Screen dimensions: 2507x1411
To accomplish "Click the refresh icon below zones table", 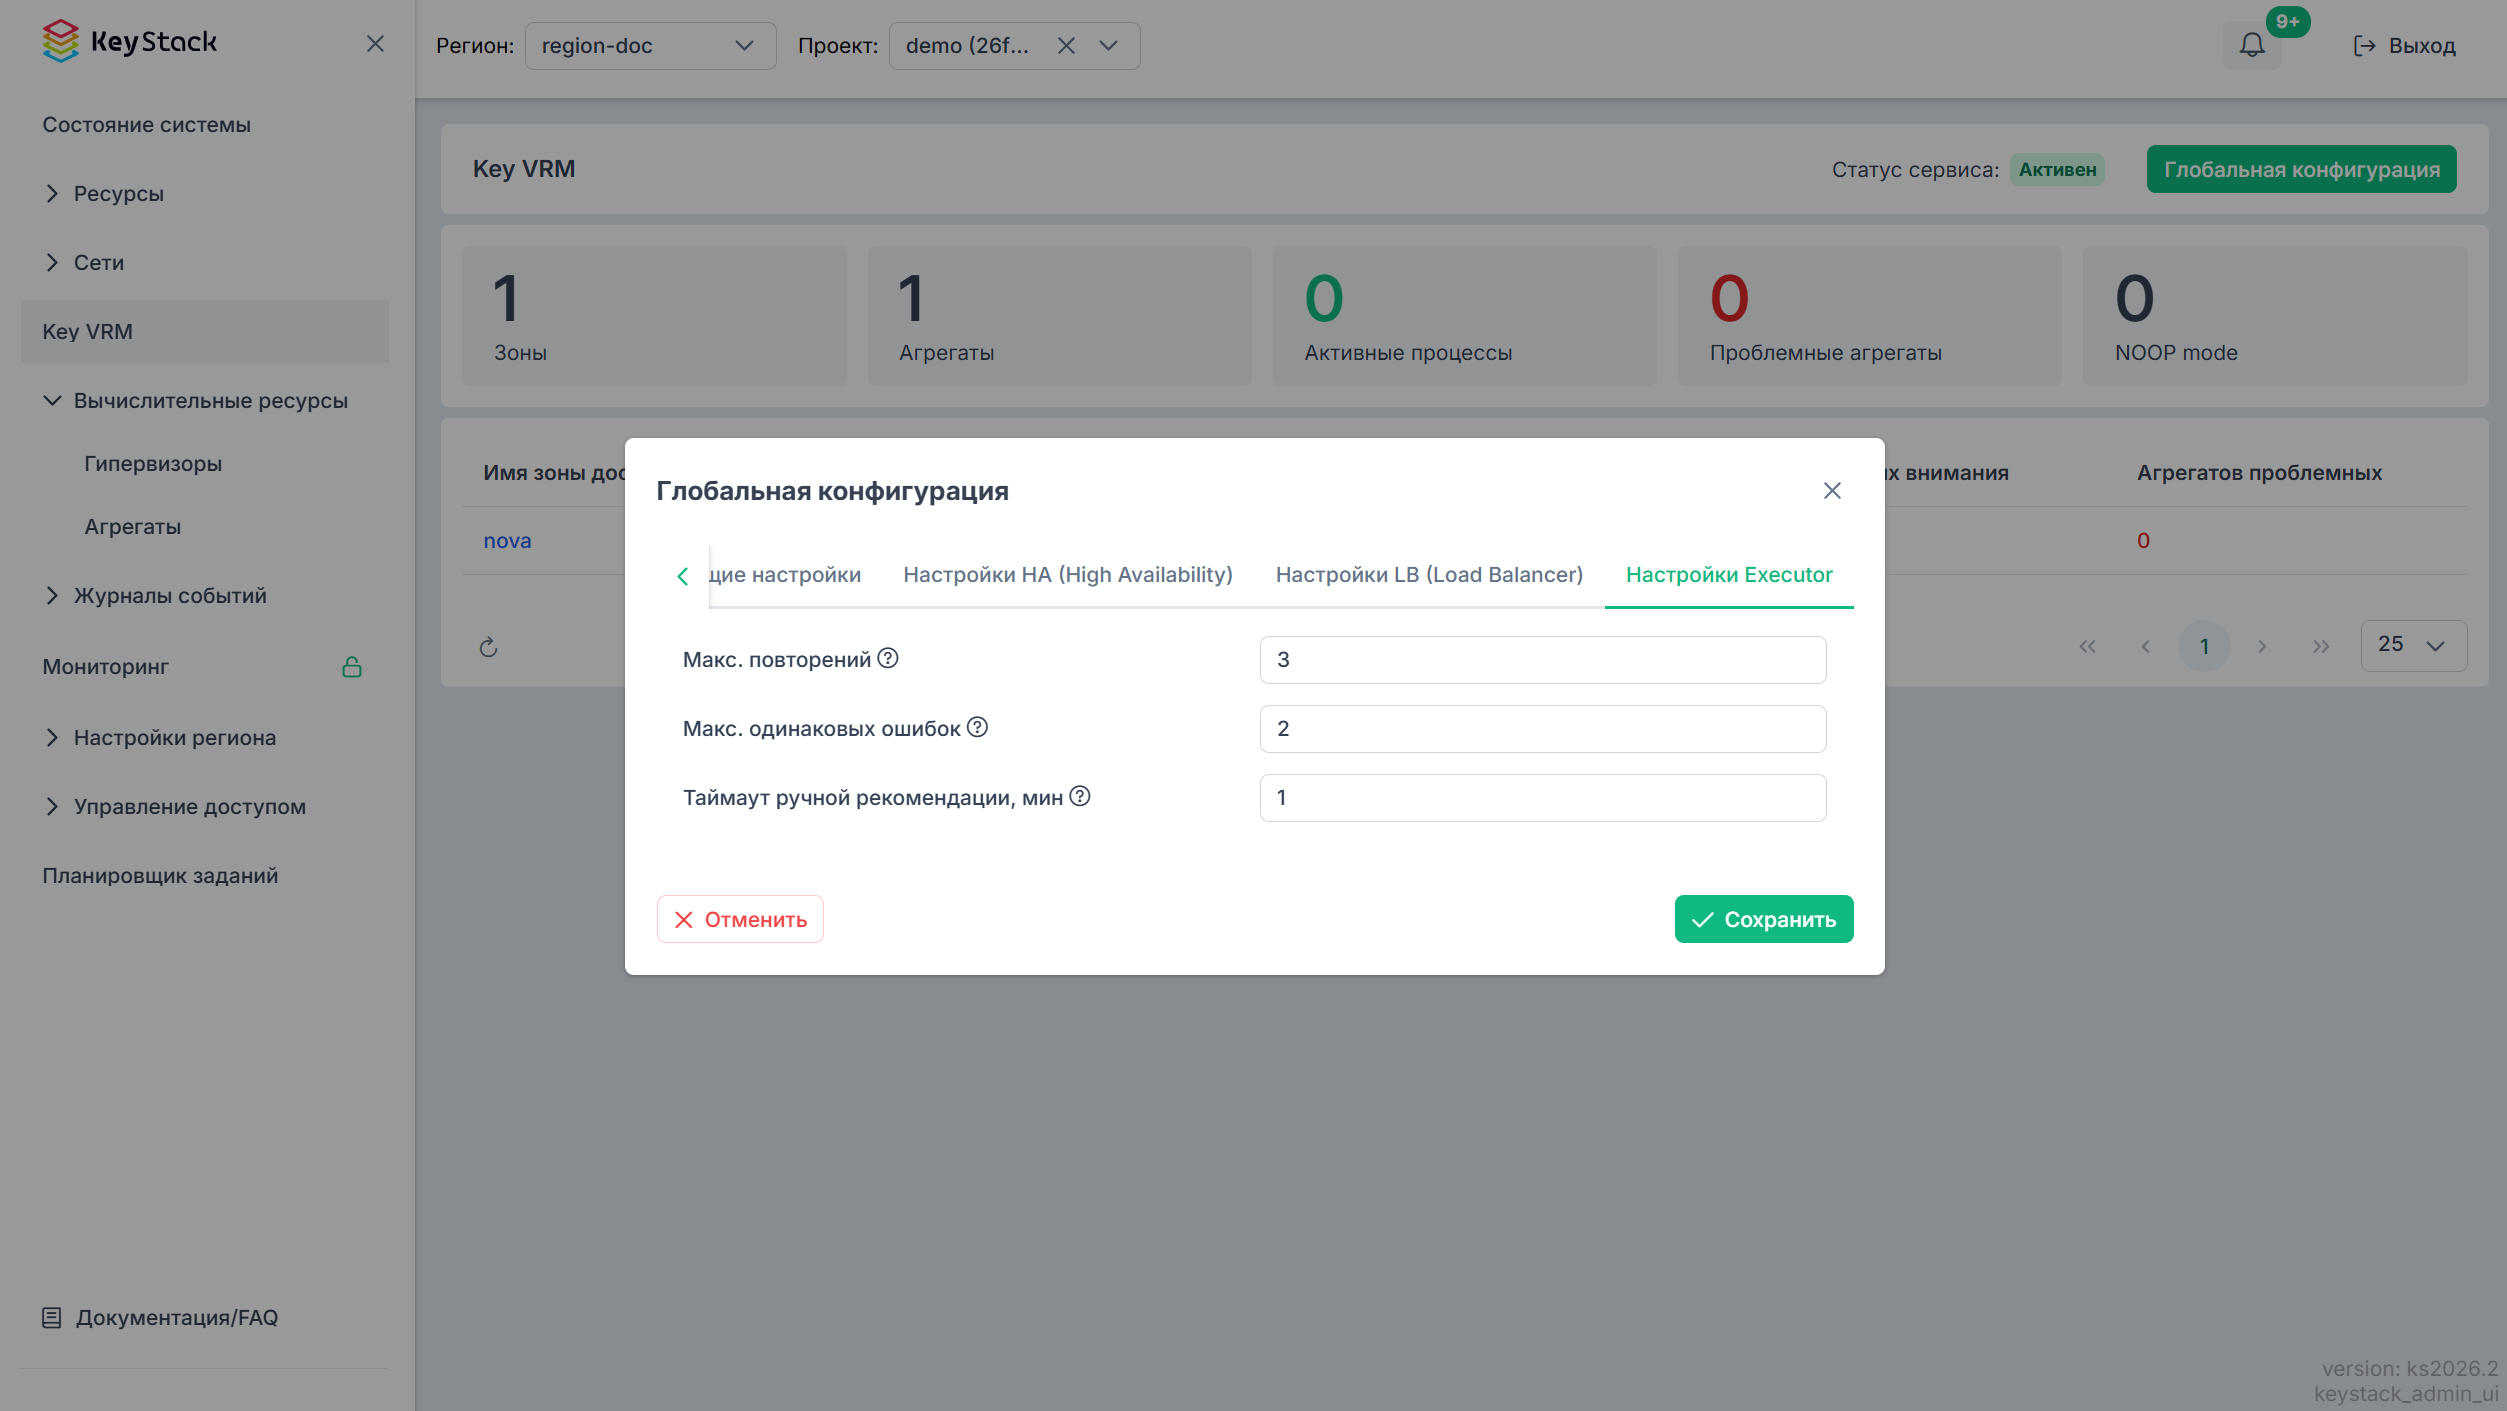I will (488, 647).
